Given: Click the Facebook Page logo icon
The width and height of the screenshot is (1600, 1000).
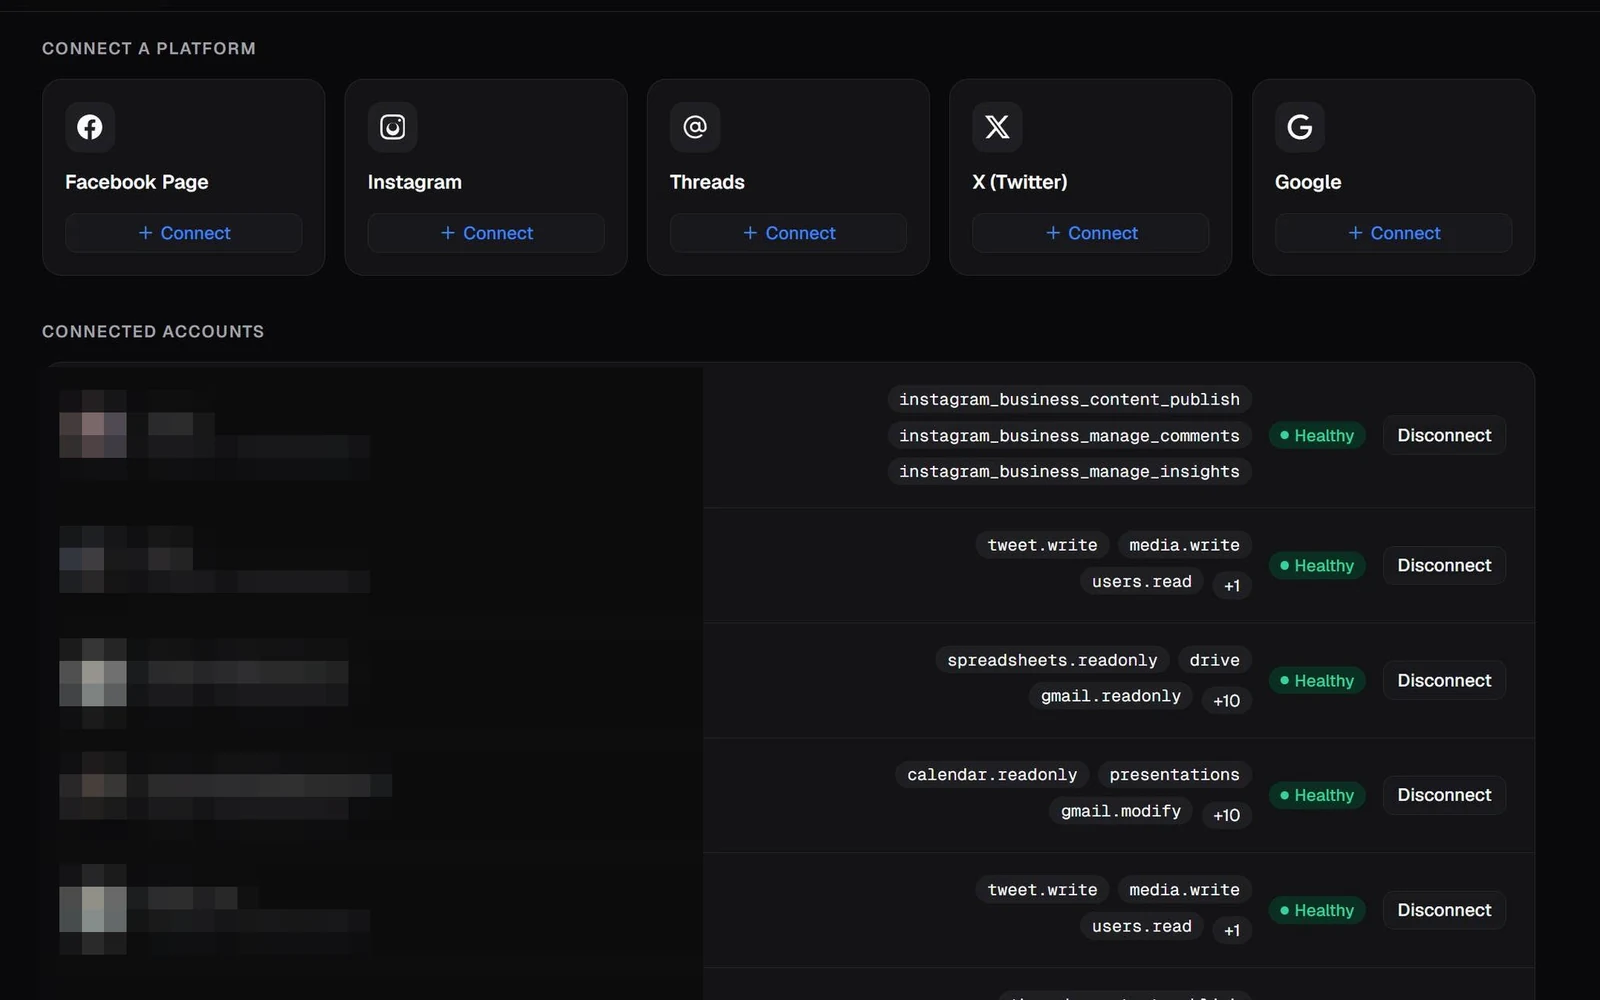Looking at the screenshot, I should coord(90,127).
